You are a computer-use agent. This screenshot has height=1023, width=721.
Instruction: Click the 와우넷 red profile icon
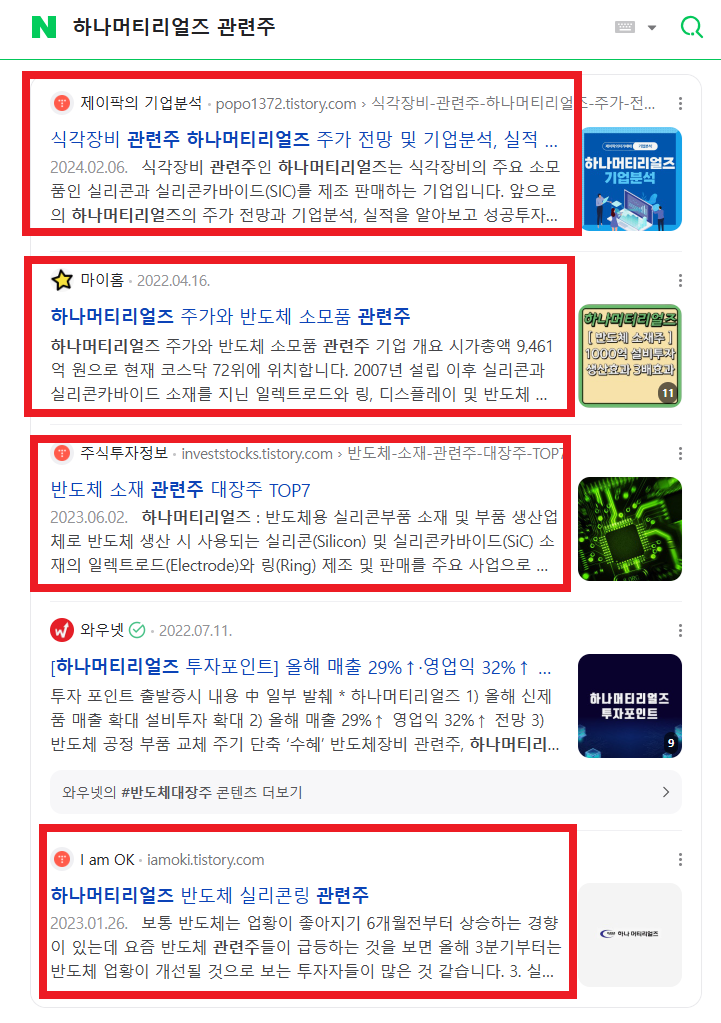(x=62, y=630)
